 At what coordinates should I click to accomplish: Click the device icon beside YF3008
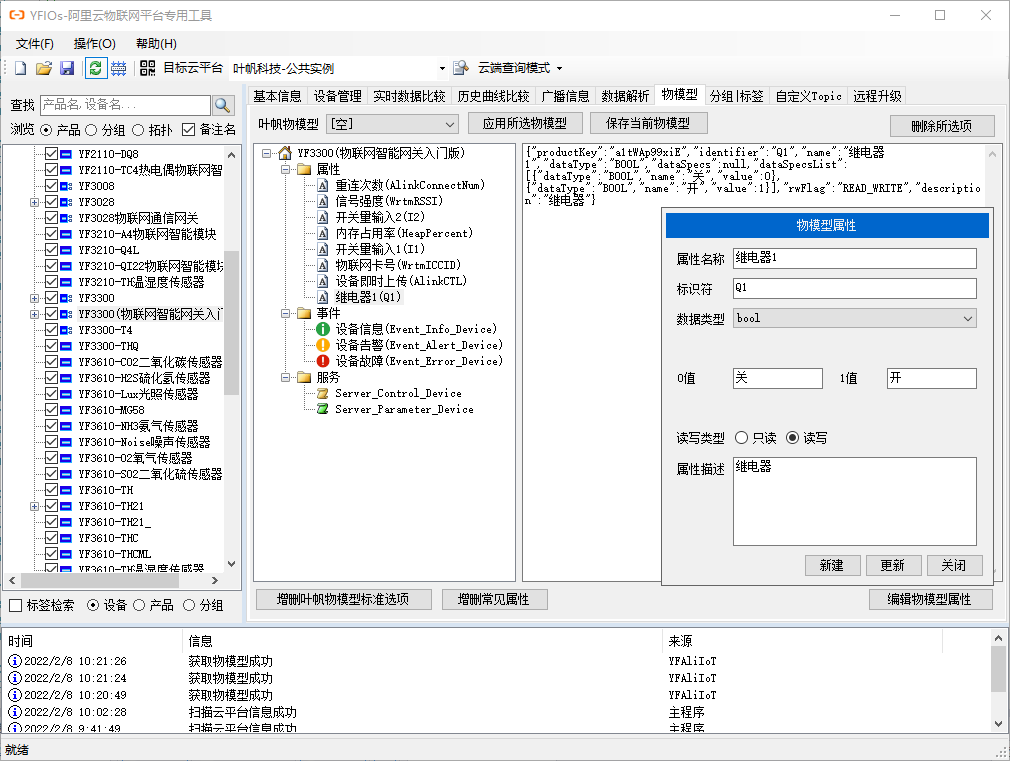66,186
